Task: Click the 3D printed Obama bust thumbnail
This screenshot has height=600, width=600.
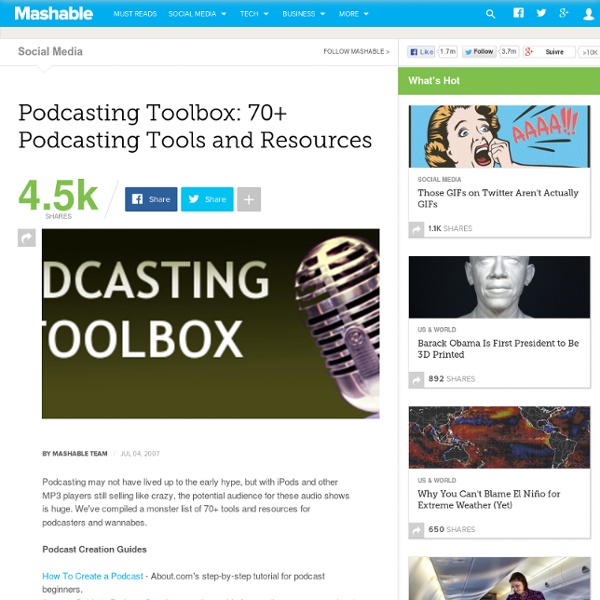Action: [499, 287]
